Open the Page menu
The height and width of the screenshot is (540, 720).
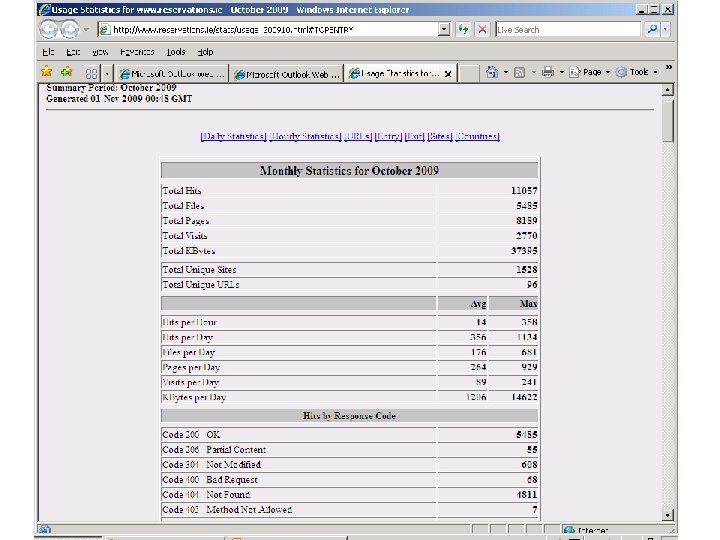pos(590,72)
